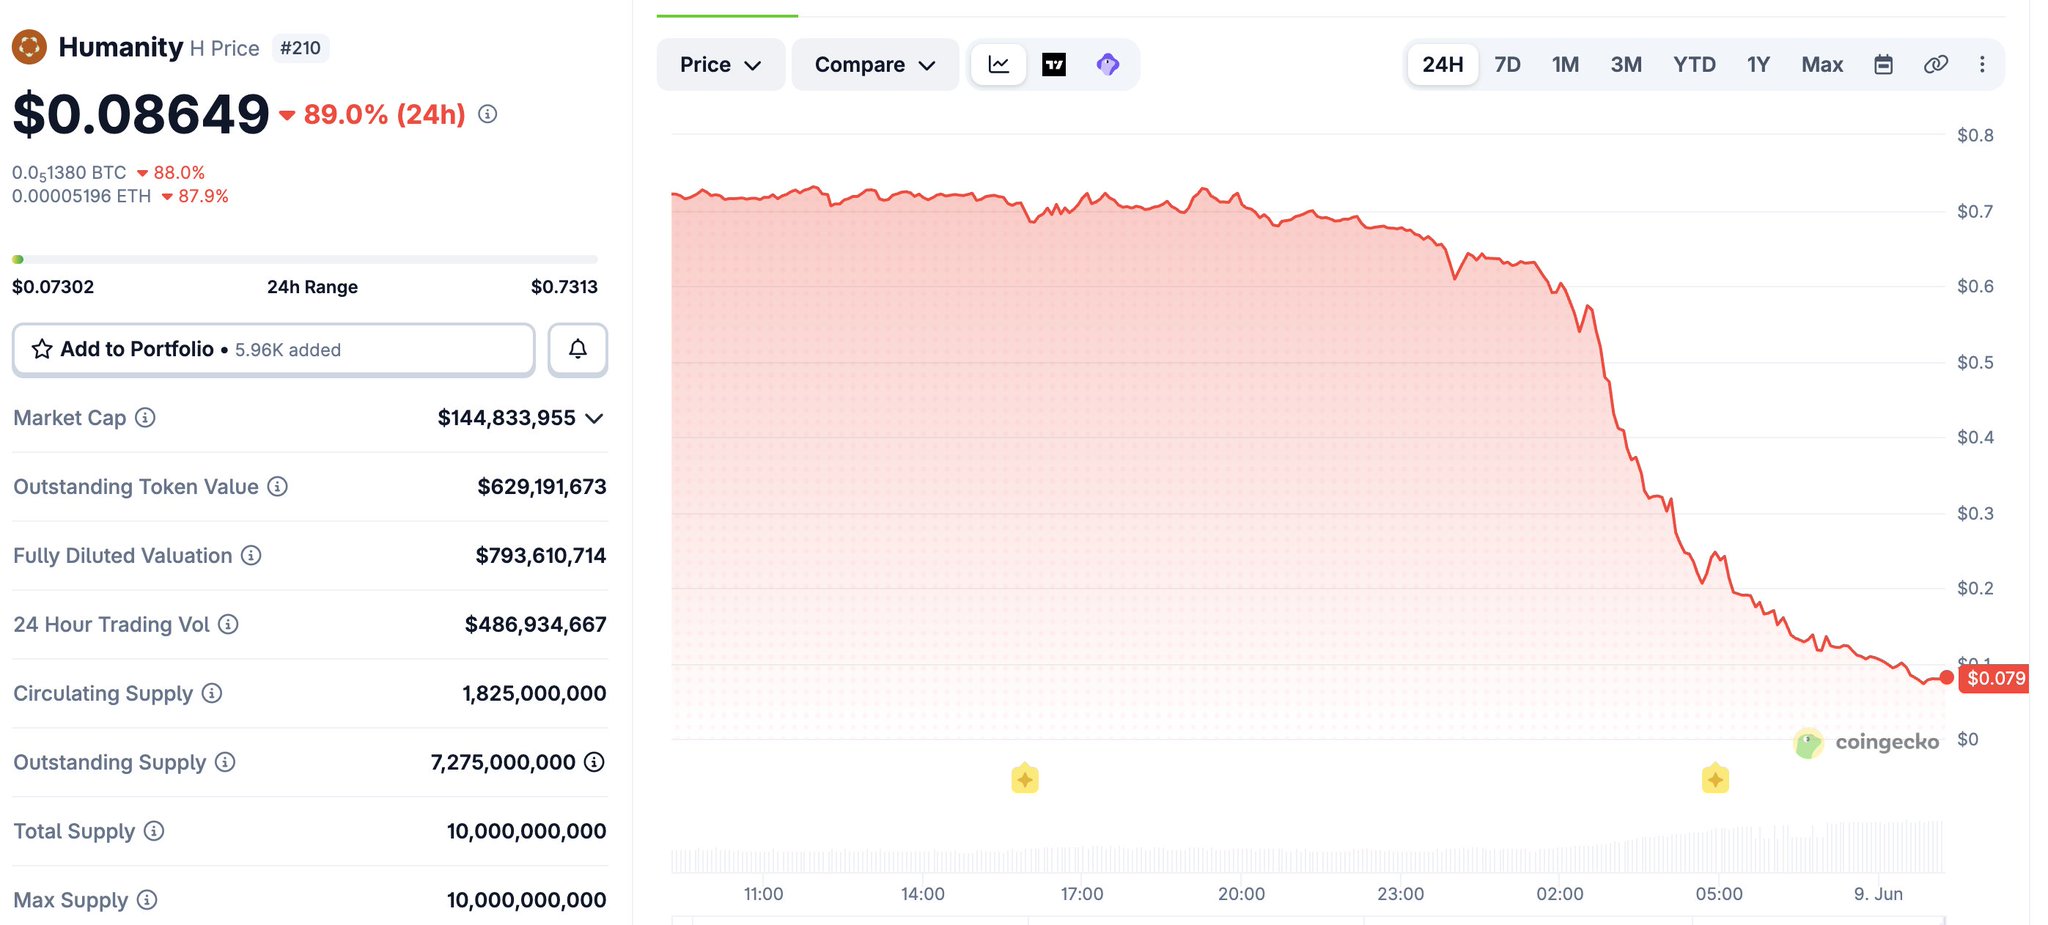Screen dimensions: 2048x925
Task: Click the star icon in Add to Portfolio
Action: pos(42,349)
